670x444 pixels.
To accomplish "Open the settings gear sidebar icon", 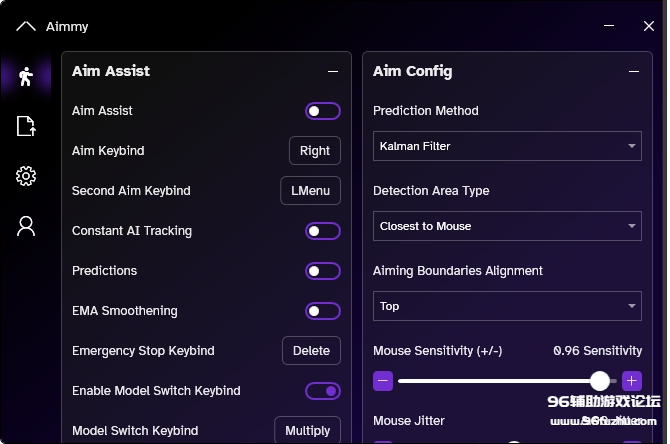I will pos(26,176).
